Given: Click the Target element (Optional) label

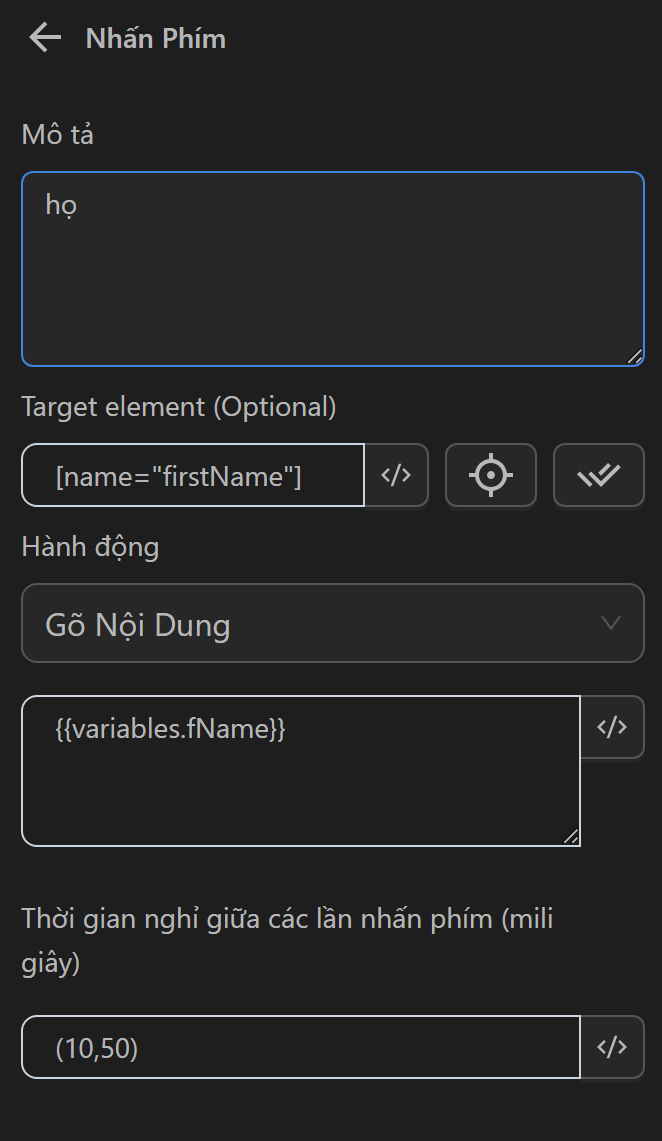Looking at the screenshot, I should [179, 407].
